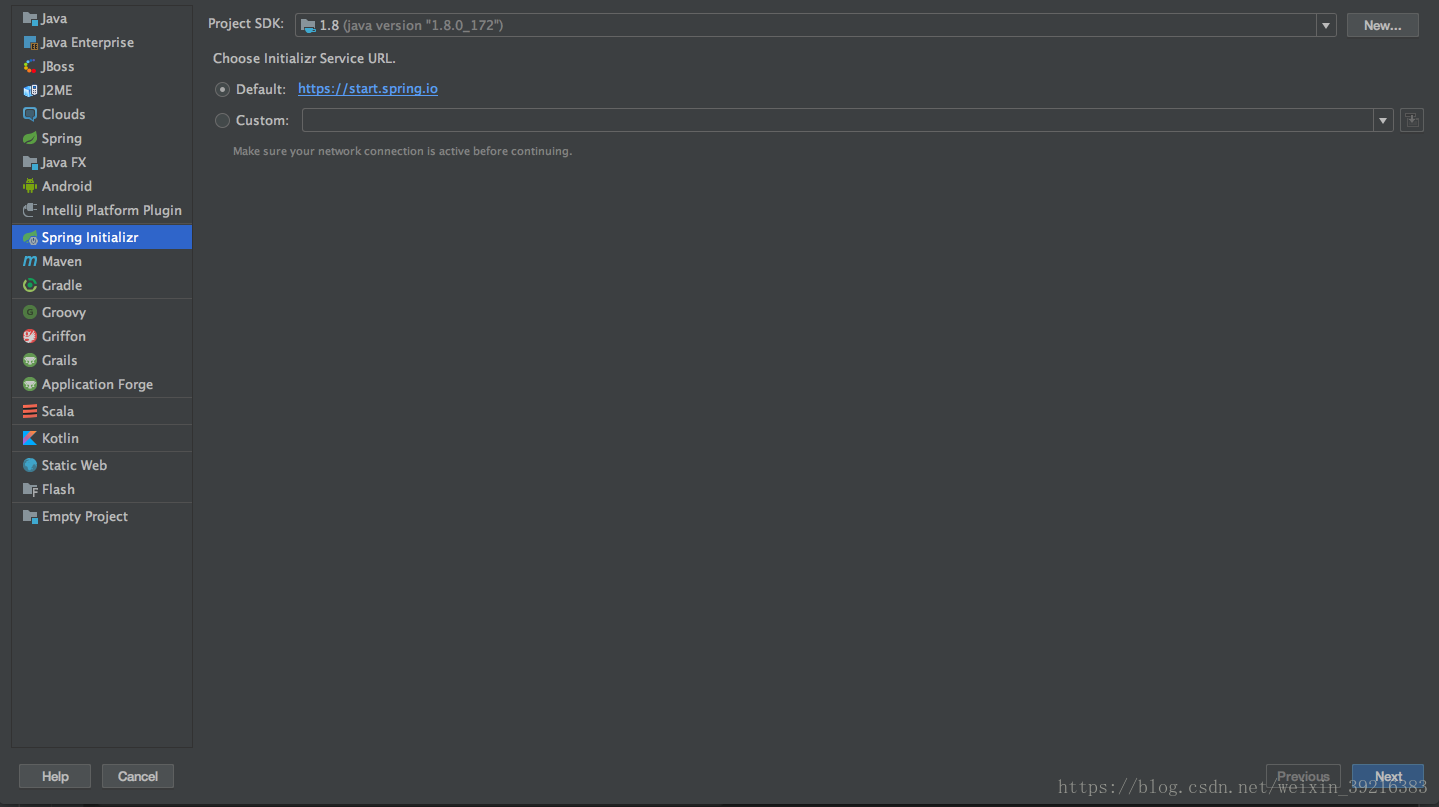Image resolution: width=1439 pixels, height=807 pixels.
Task: Click the Flash icon
Action: (30, 490)
